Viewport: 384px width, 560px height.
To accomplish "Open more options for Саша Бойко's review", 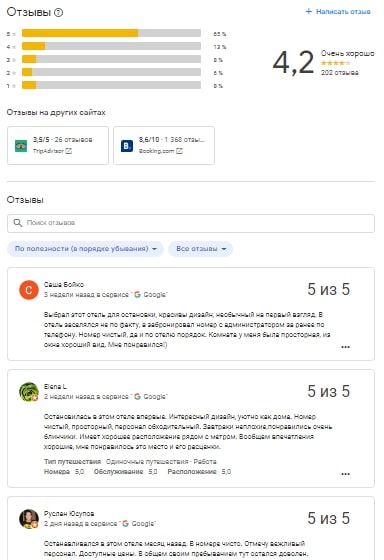I will [x=345, y=347].
